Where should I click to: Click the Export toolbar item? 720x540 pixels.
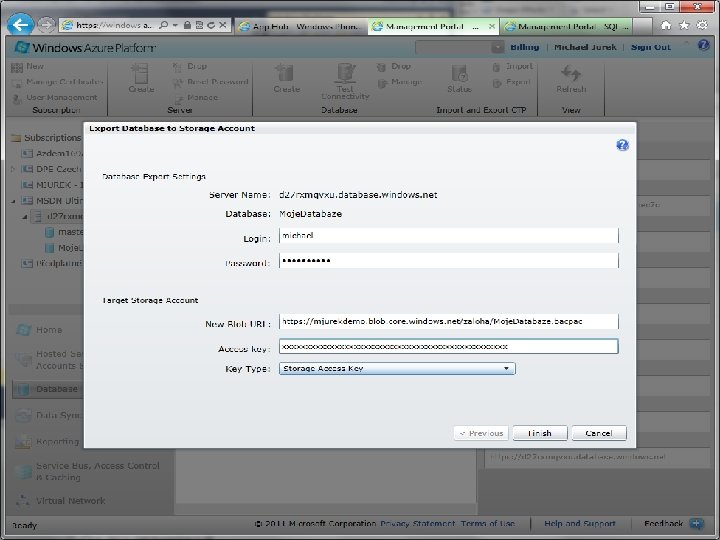coord(512,82)
